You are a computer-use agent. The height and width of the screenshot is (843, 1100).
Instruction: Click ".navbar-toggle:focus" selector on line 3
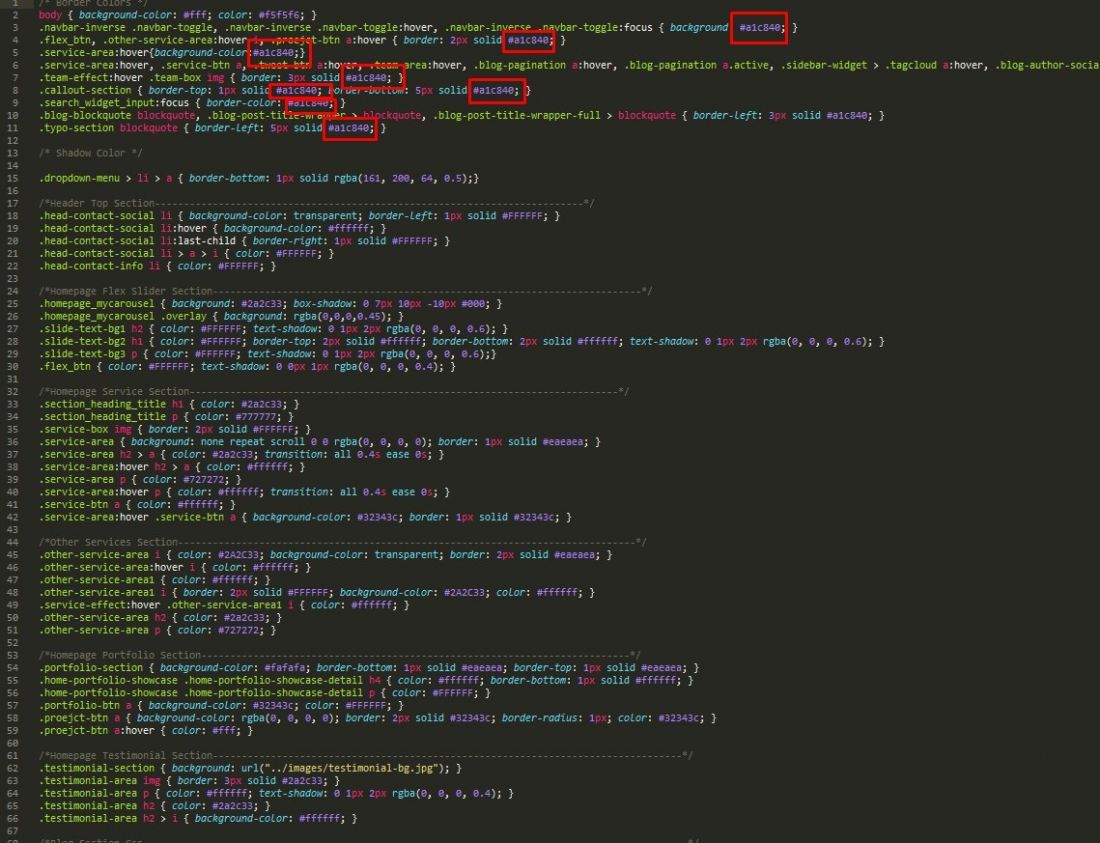point(595,27)
